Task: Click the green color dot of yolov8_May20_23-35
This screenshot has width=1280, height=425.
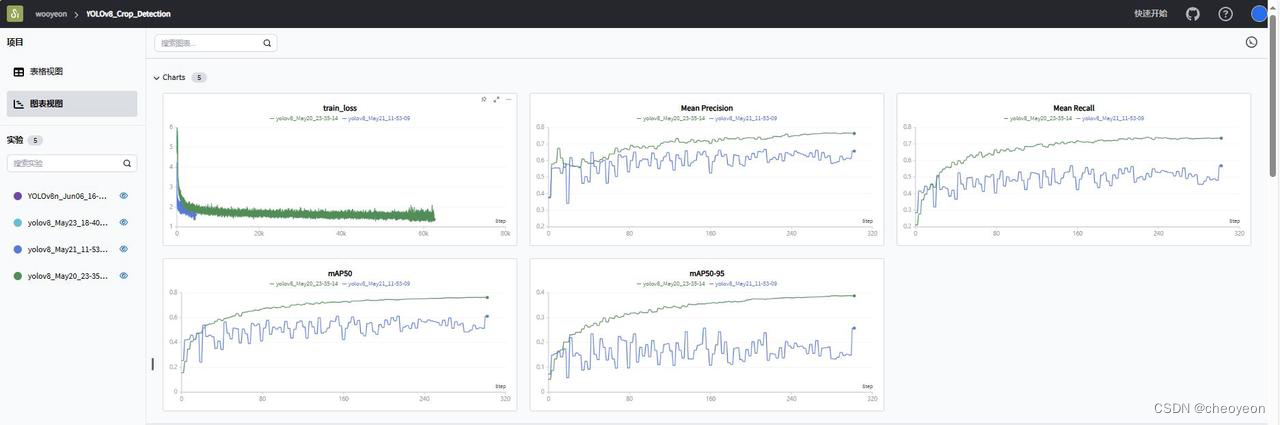Action: 18,275
